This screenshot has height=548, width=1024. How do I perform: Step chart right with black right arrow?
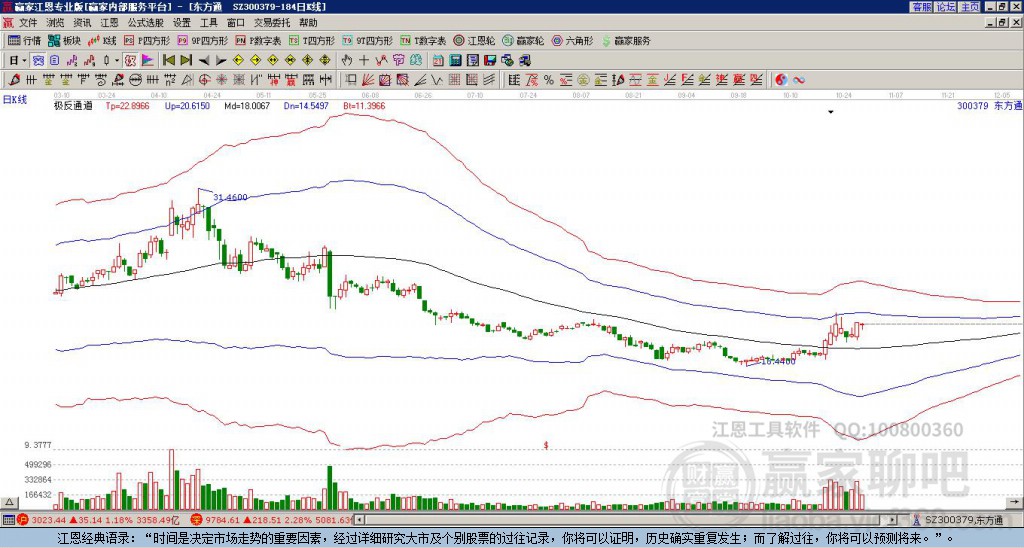pos(221,61)
